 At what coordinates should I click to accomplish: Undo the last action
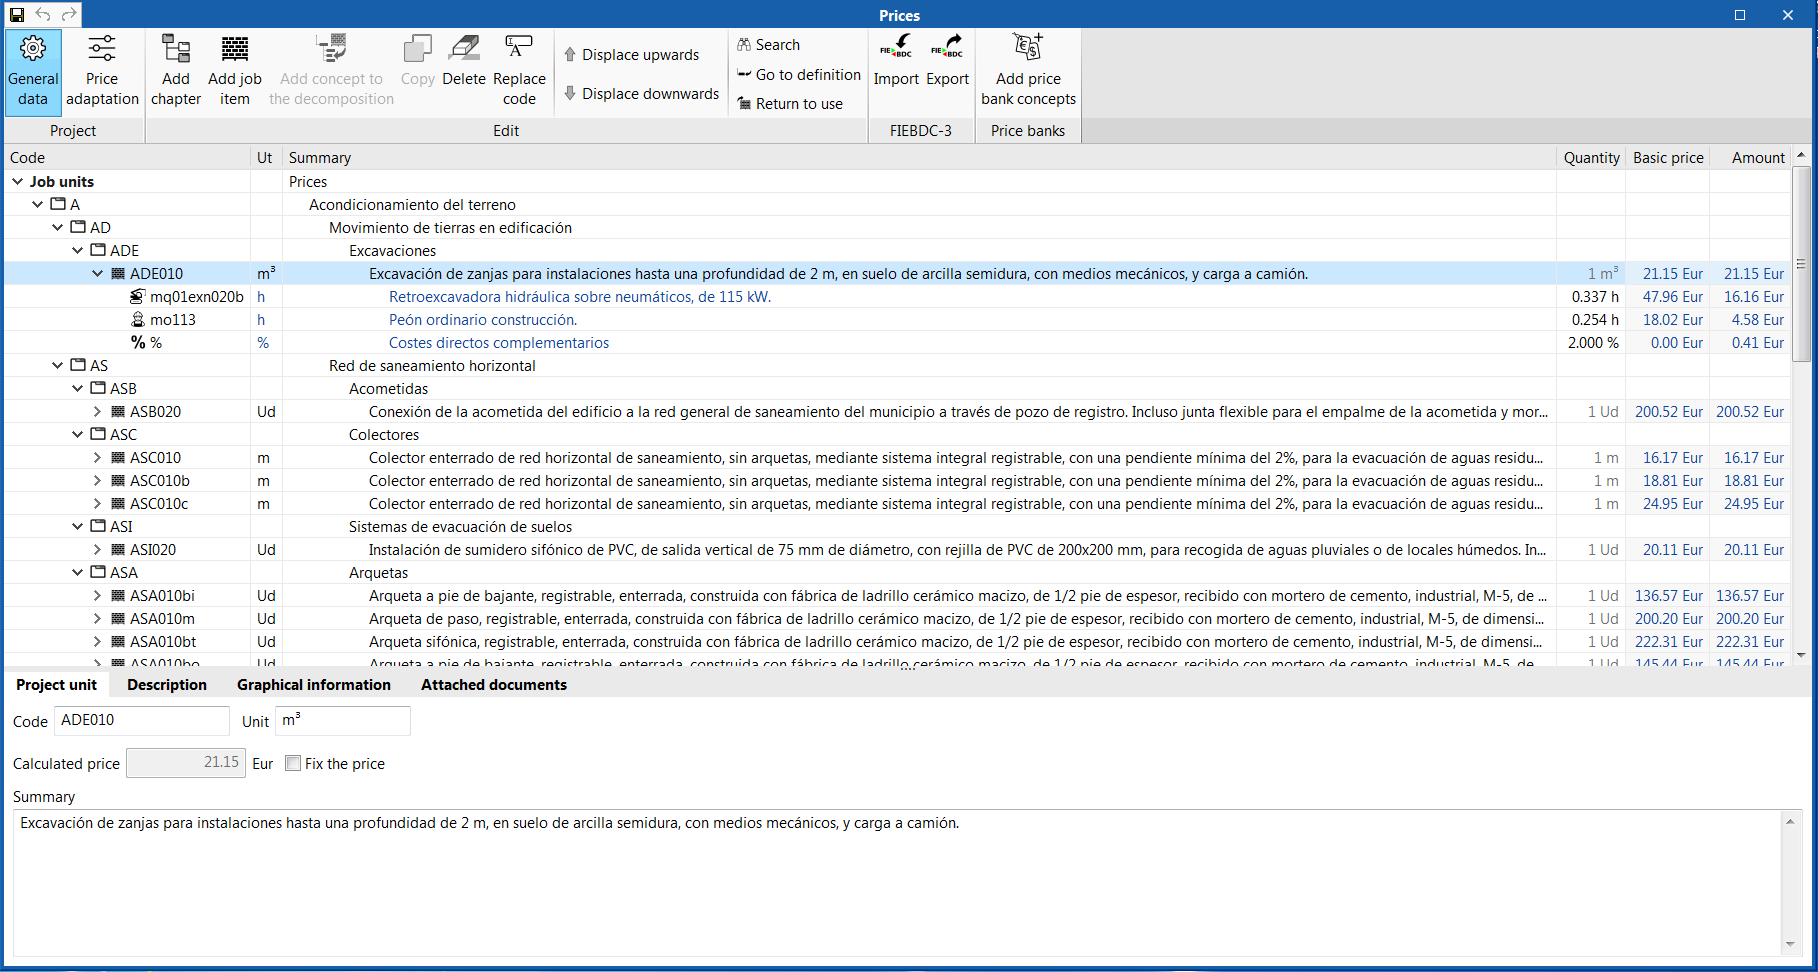coord(42,14)
